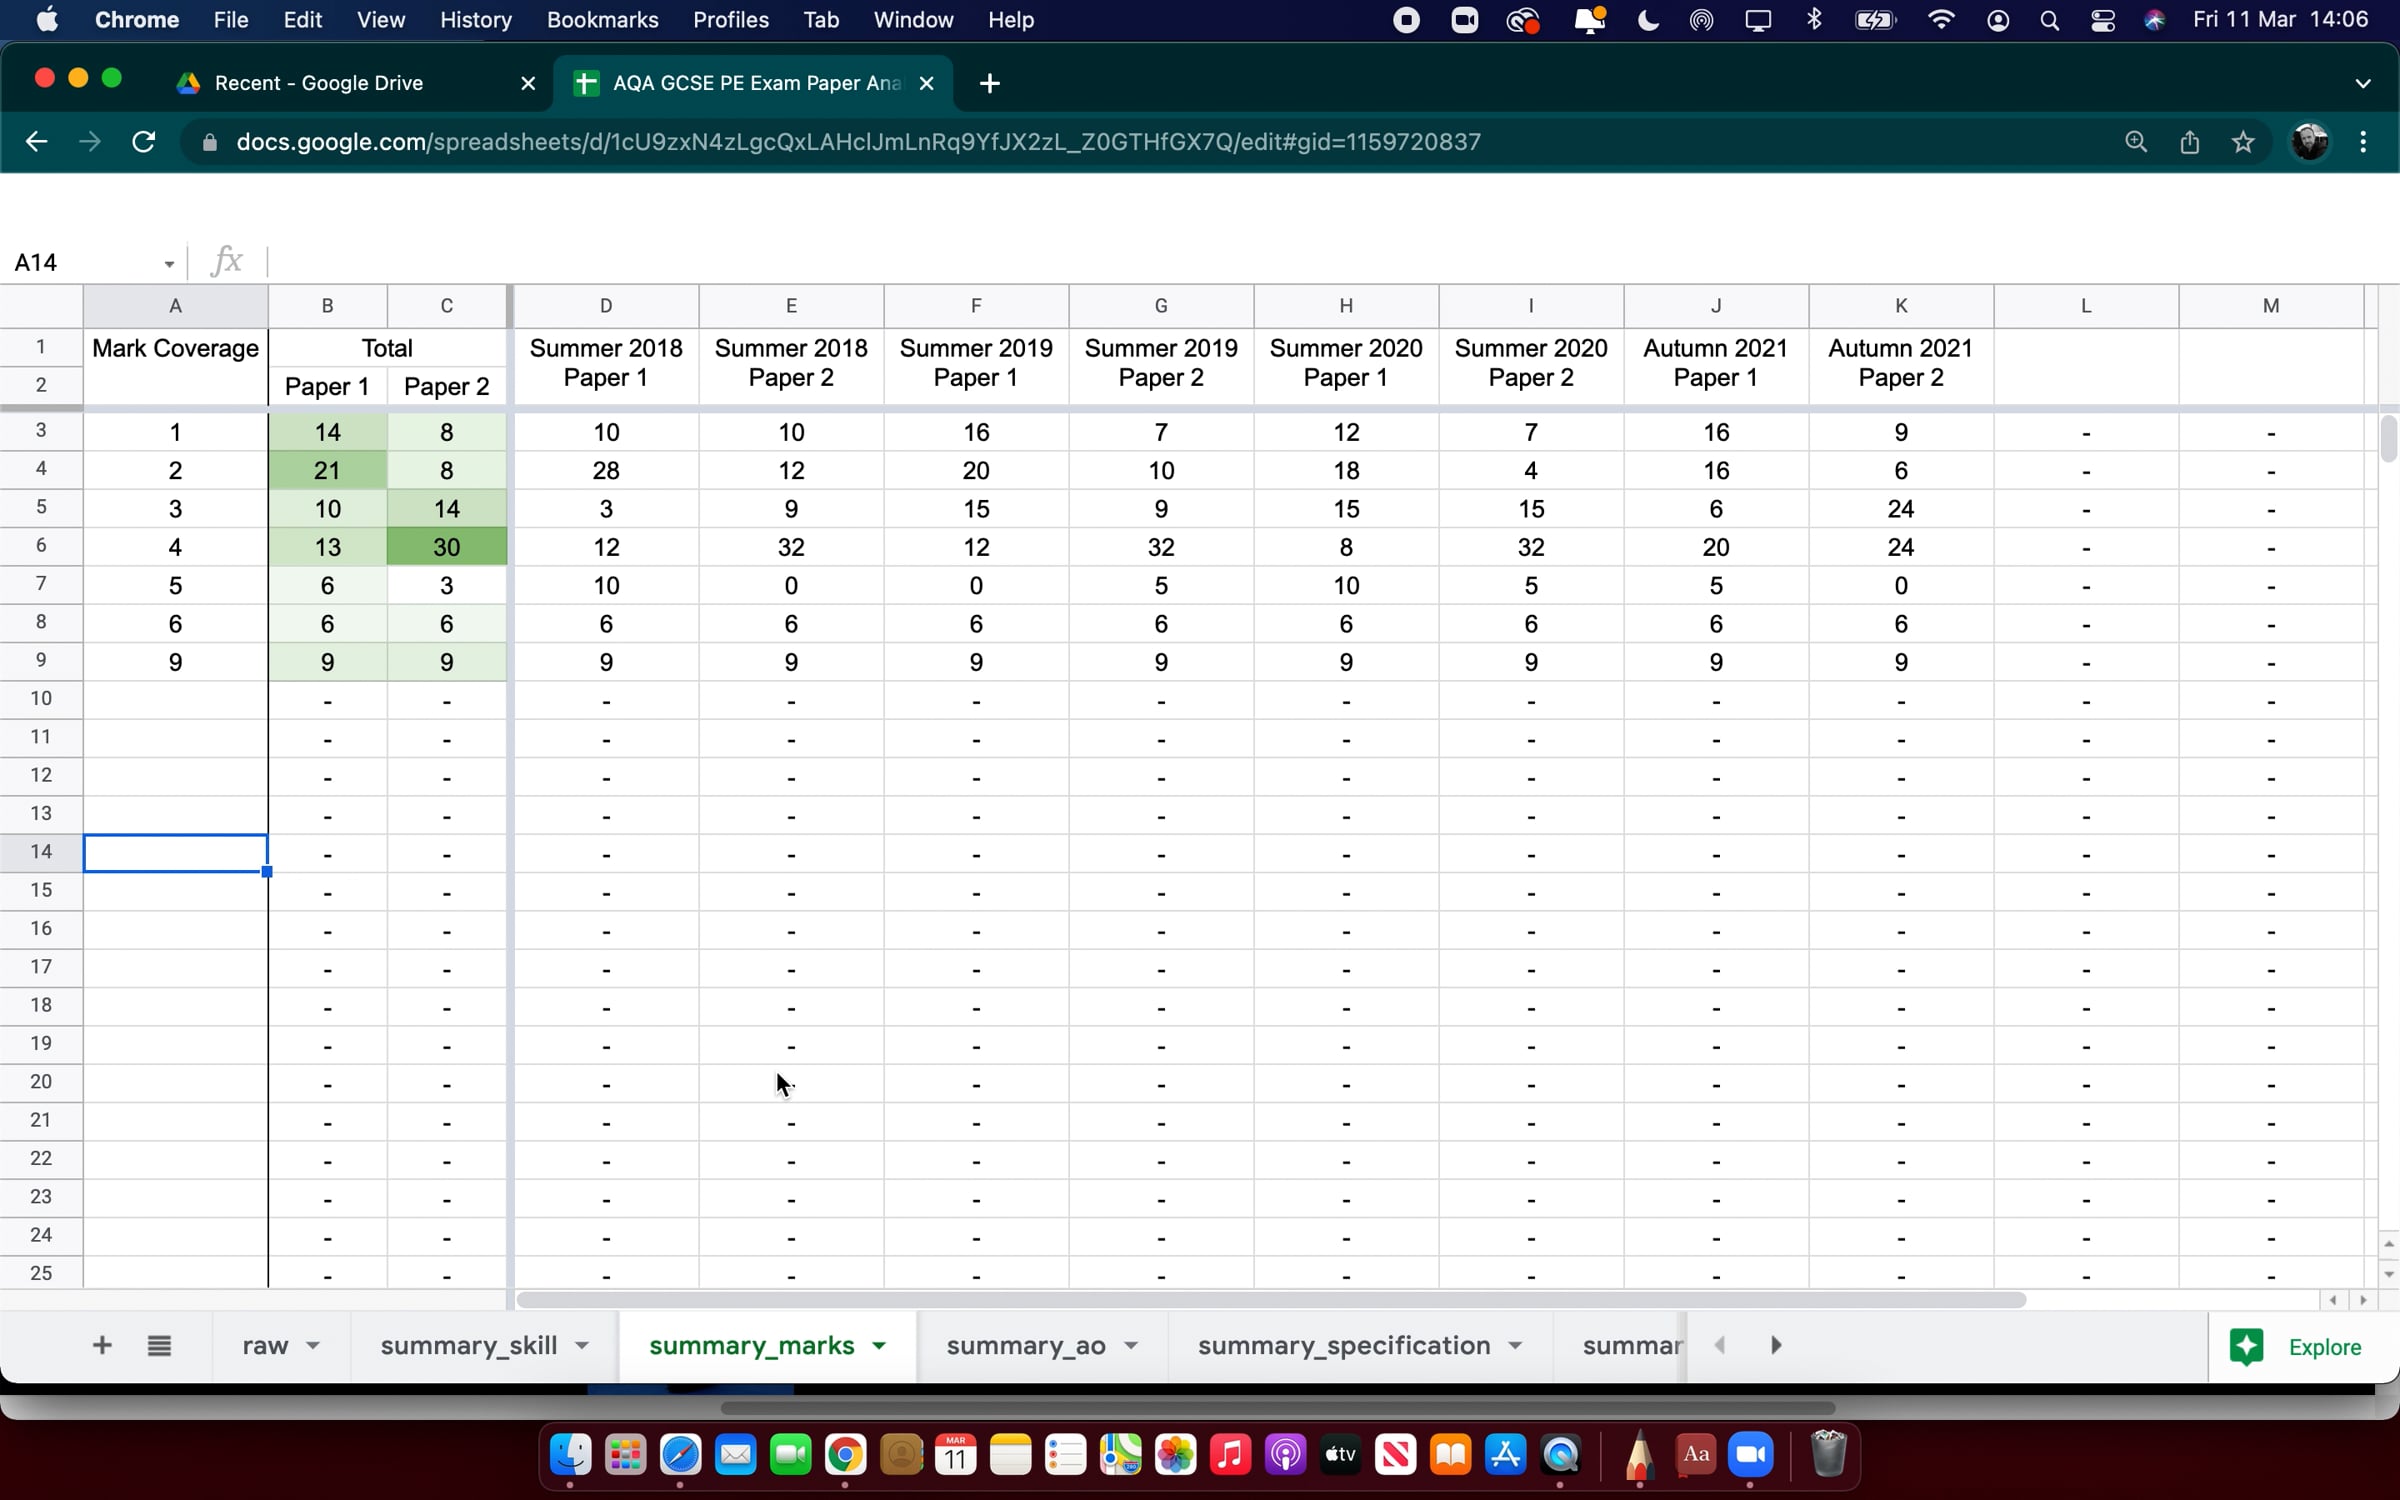Click the add sheet plus icon
2400x1500 pixels.
point(101,1345)
